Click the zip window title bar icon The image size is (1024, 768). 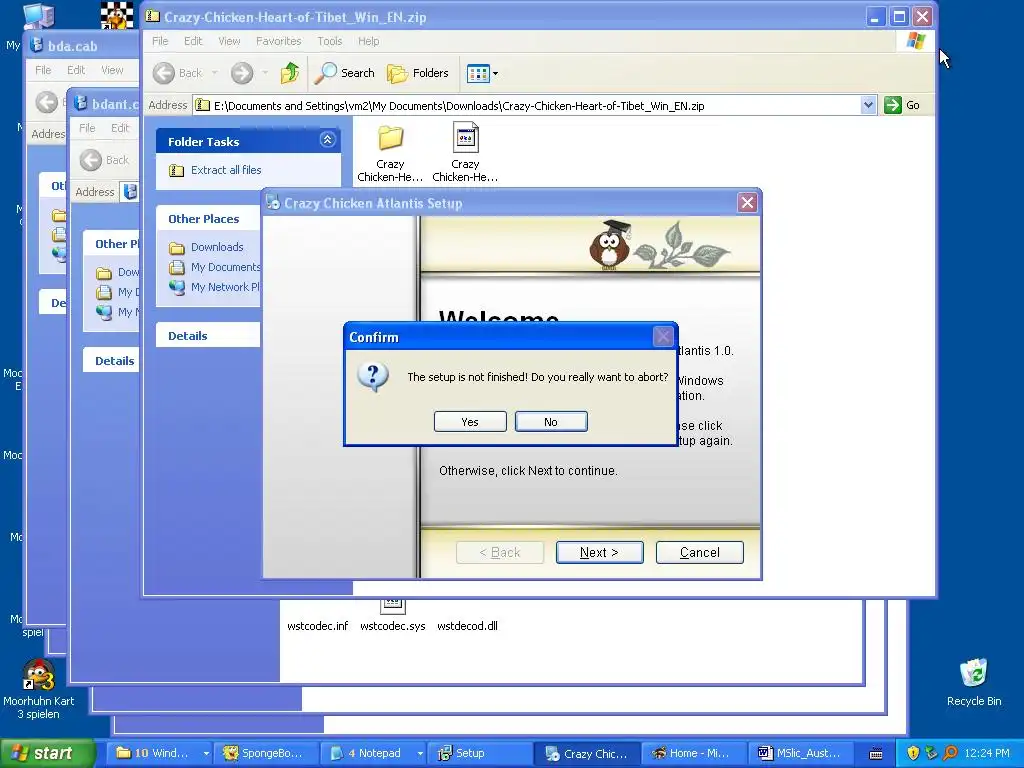click(x=153, y=16)
